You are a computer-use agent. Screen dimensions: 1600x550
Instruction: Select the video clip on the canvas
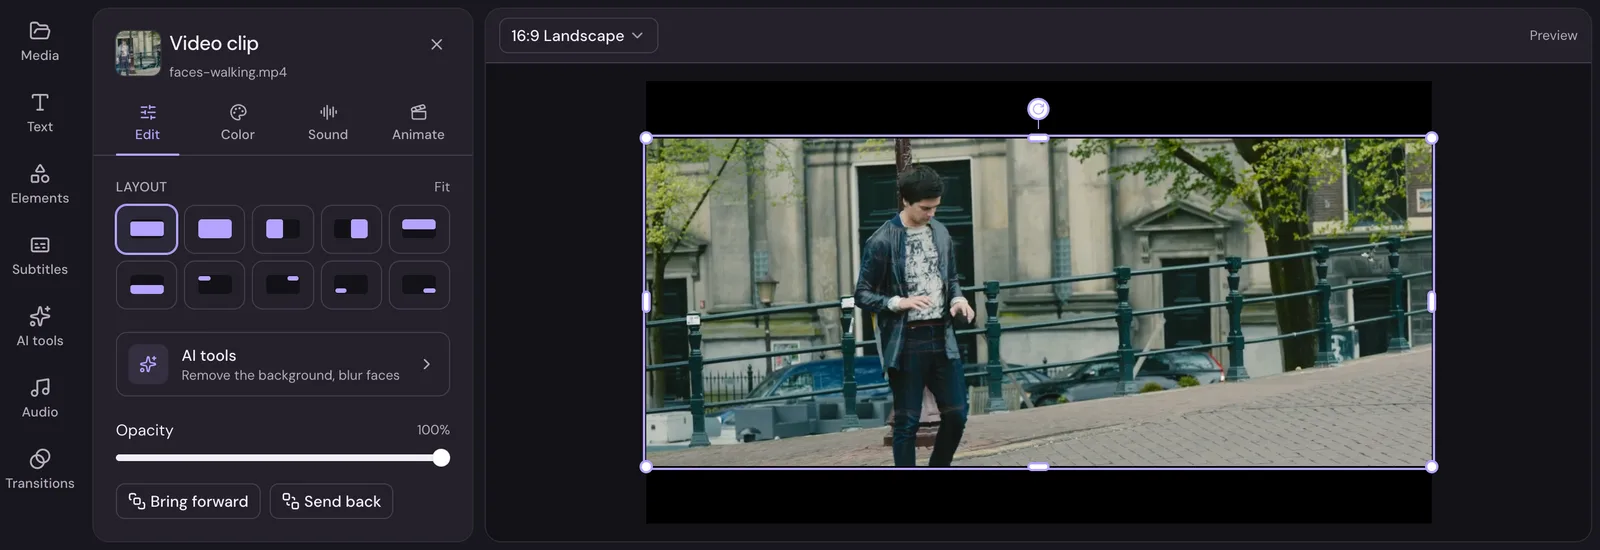tap(1038, 302)
